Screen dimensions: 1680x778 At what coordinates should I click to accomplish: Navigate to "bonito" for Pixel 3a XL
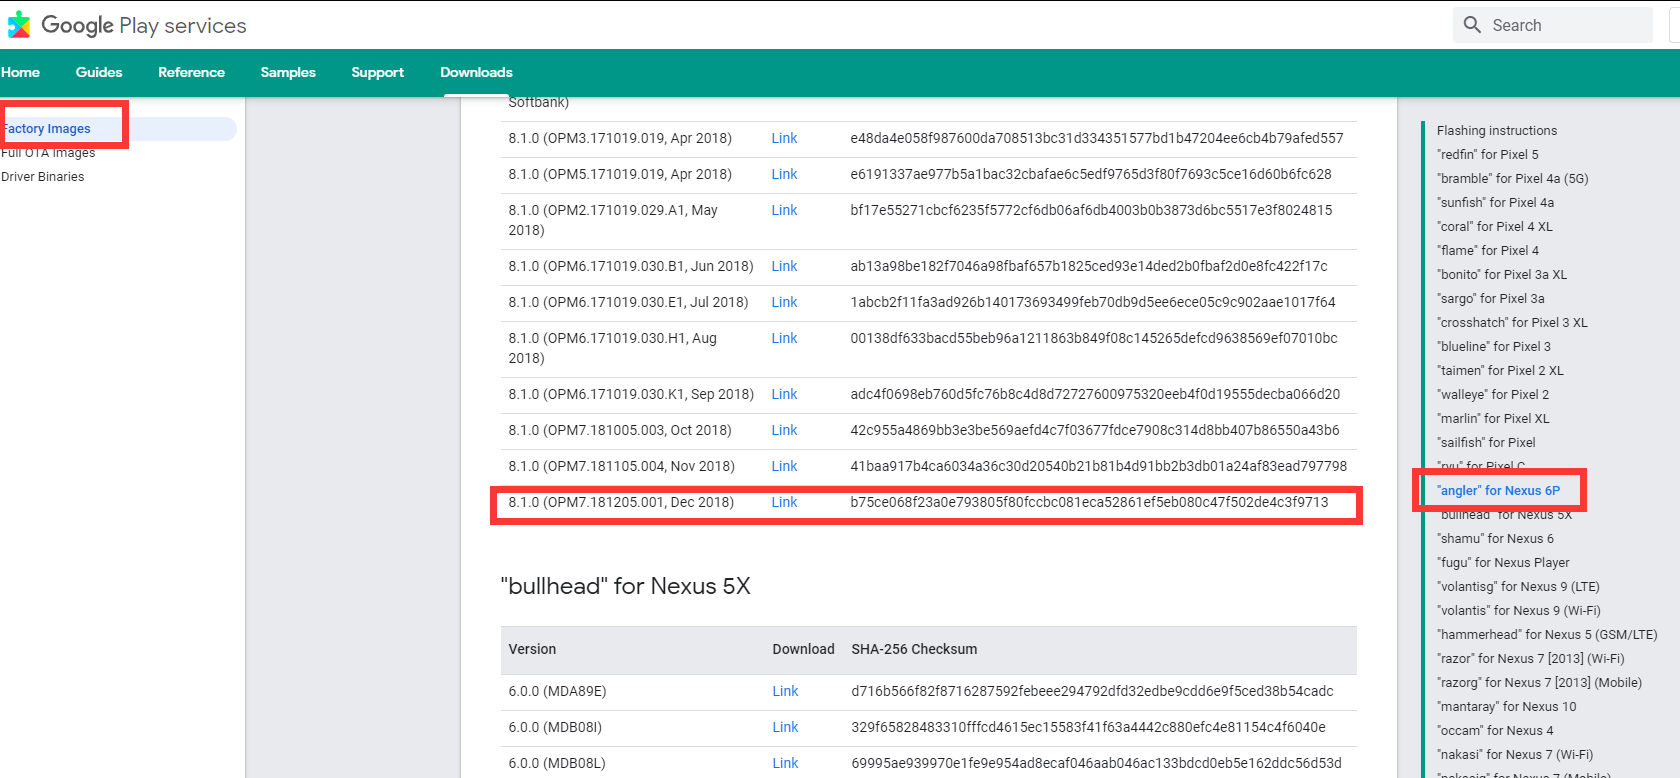pos(1502,275)
